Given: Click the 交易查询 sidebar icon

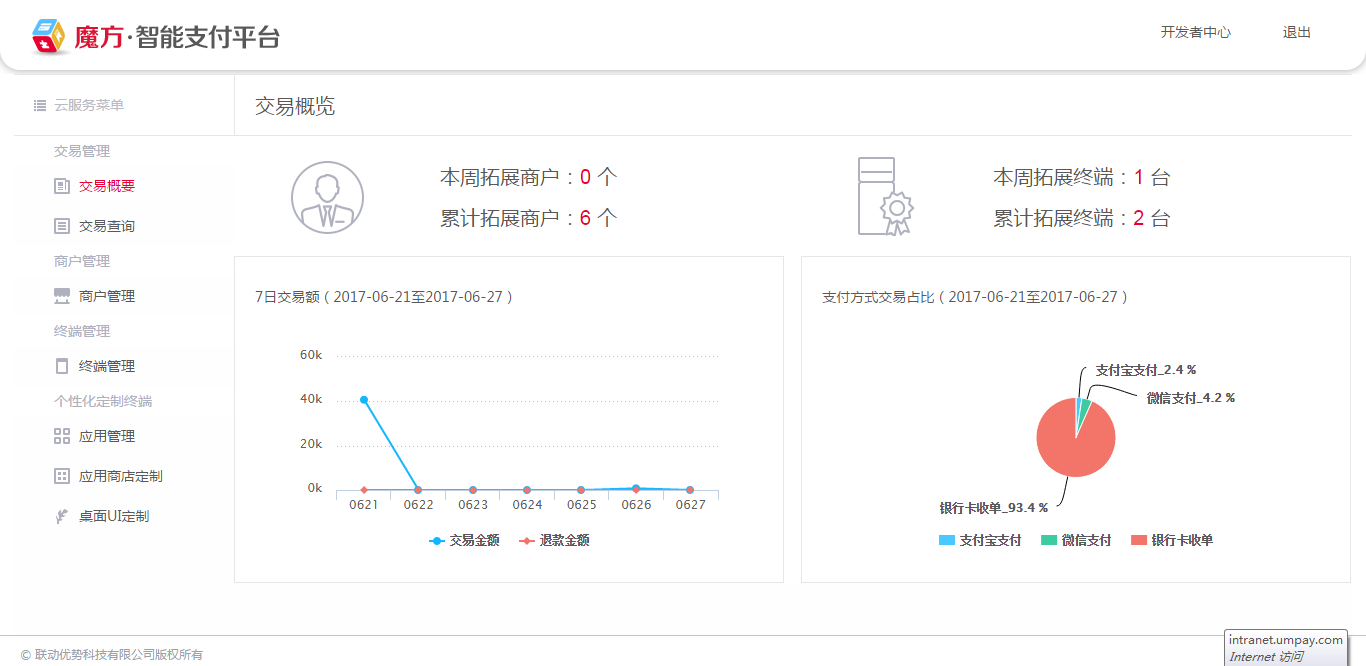Looking at the screenshot, I should point(62,226).
